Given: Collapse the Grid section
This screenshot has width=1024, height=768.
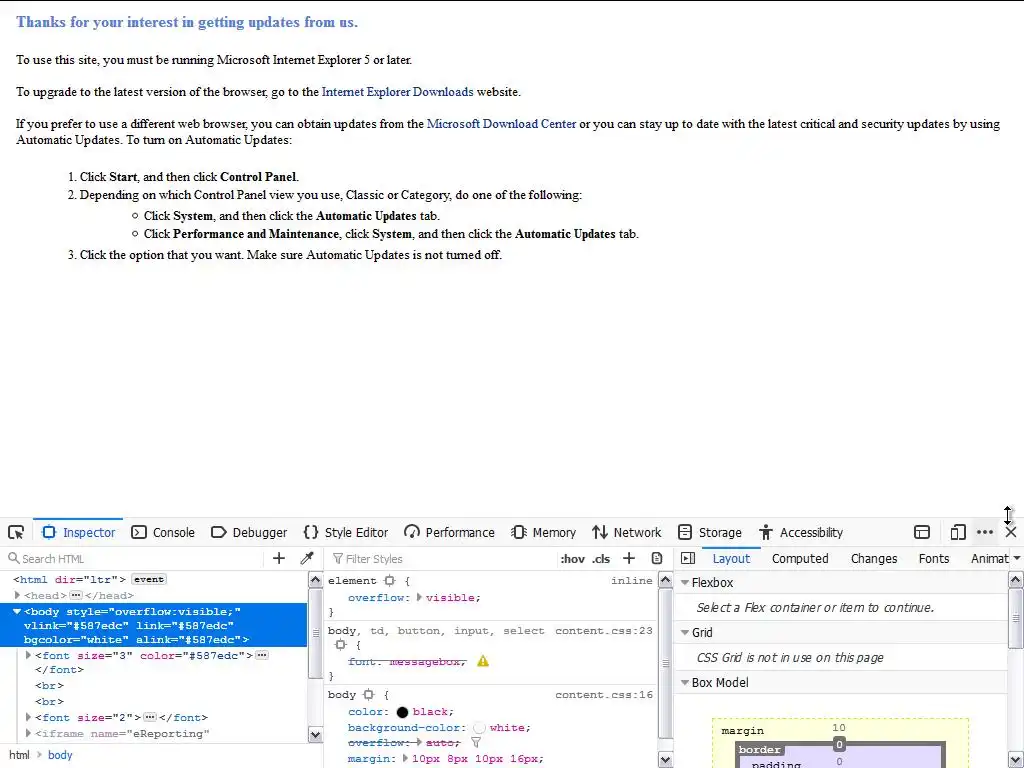Looking at the screenshot, I should click(685, 632).
